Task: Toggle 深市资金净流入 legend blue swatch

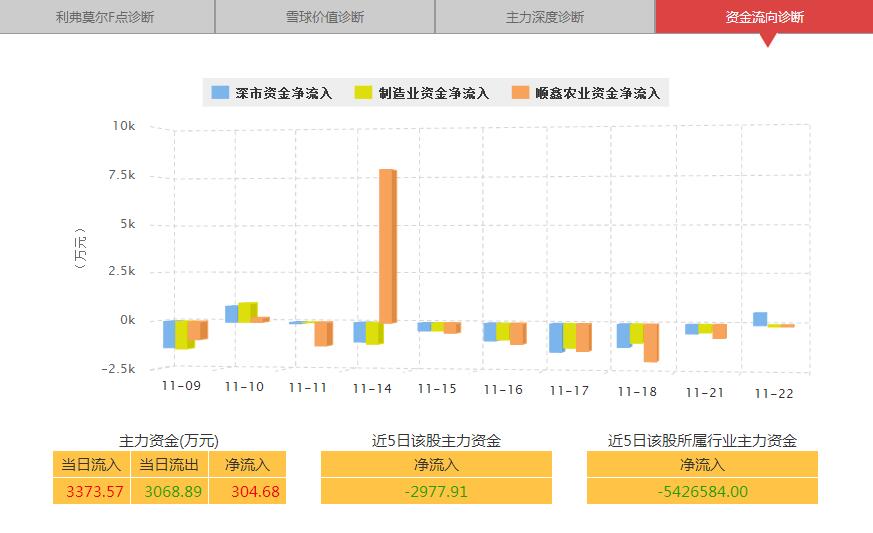Action: click(x=220, y=92)
